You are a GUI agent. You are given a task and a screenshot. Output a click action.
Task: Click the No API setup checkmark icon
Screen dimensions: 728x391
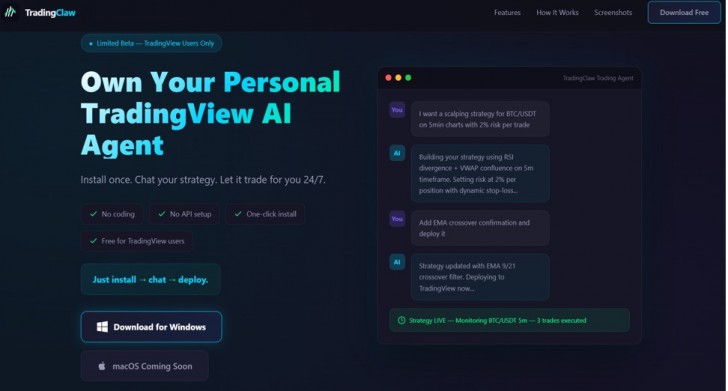[162, 214]
